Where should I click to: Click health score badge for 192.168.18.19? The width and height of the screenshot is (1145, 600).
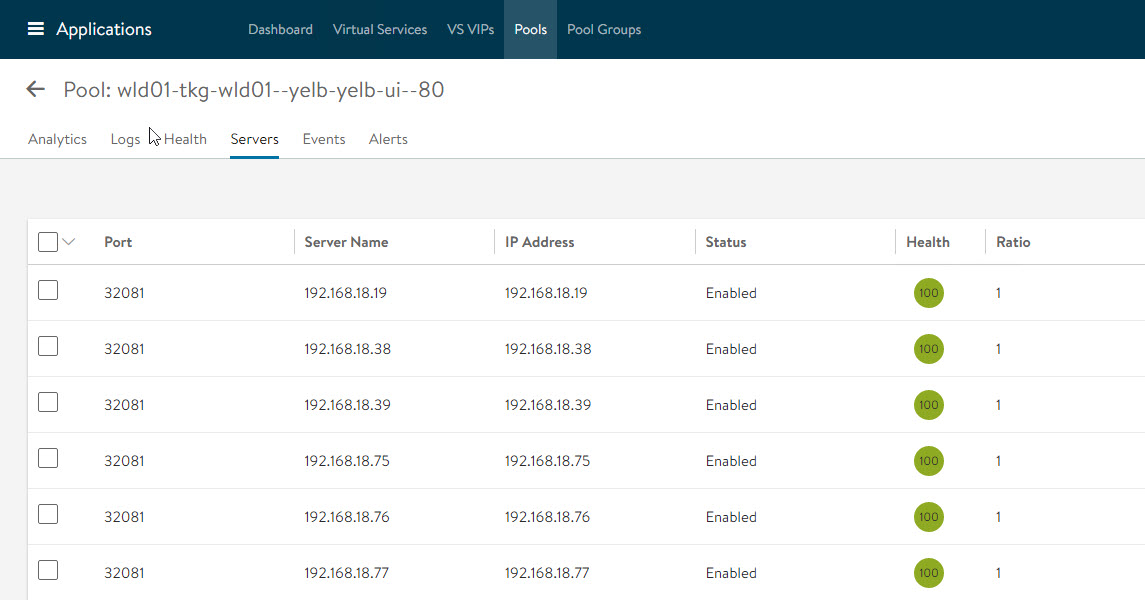click(928, 293)
